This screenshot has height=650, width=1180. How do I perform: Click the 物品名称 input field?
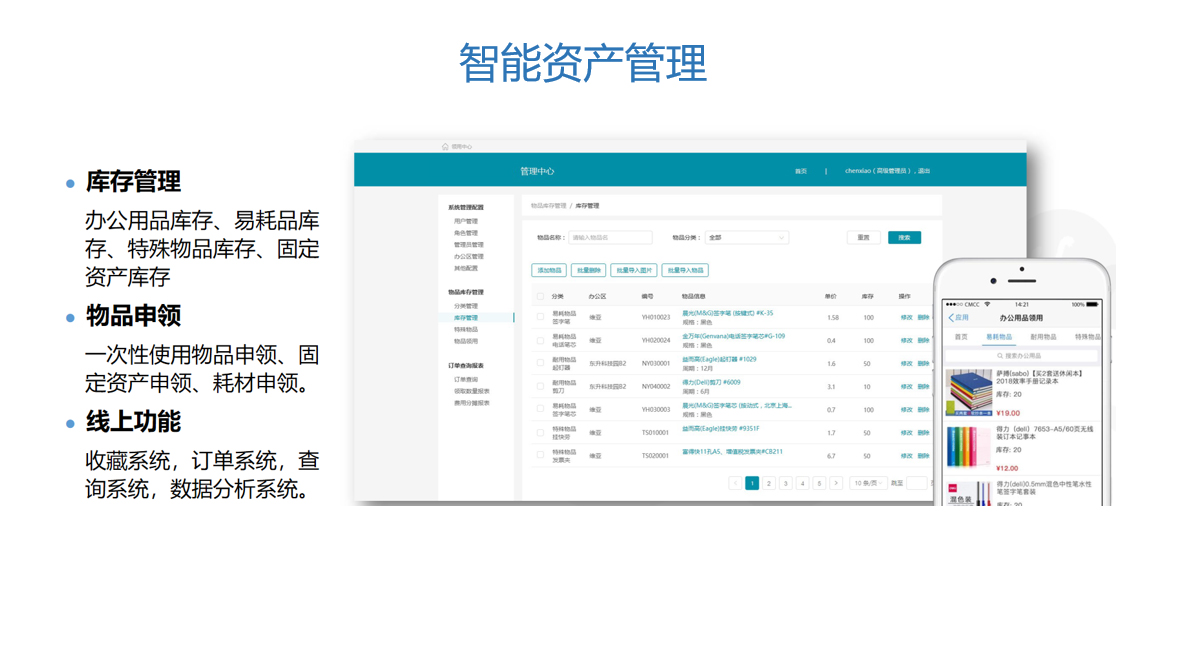(x=610, y=238)
